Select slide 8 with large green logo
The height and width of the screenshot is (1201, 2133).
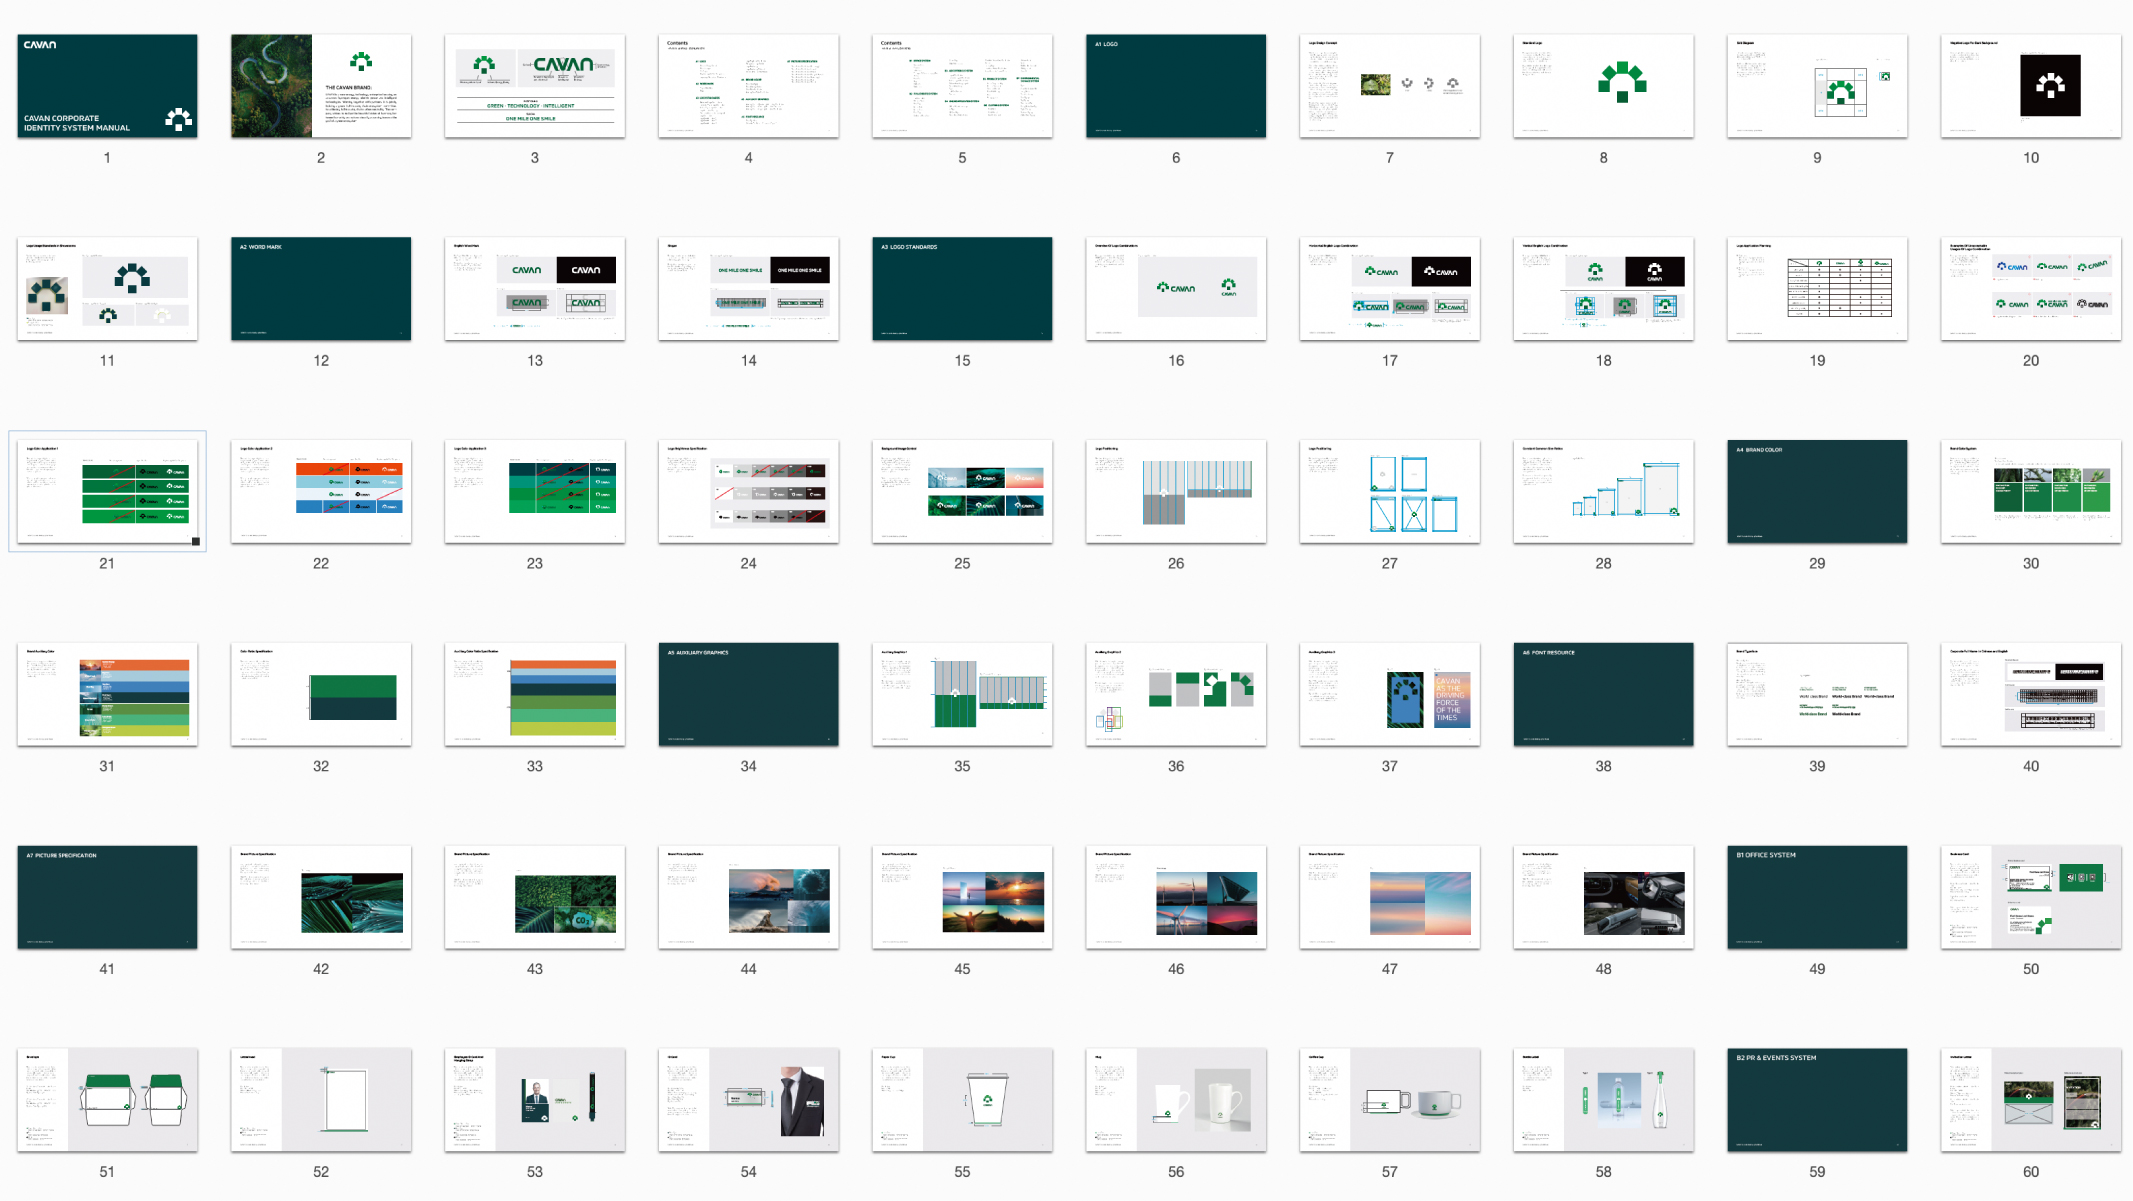(1604, 86)
